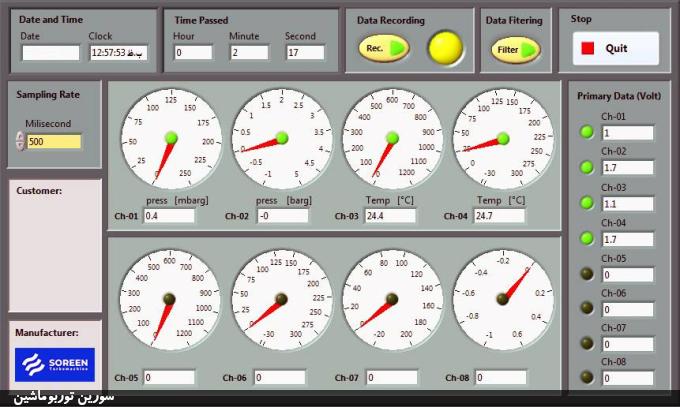680x407 pixels.
Task: Click the Ch-05 dark LED indicator
Action: tap(587, 274)
